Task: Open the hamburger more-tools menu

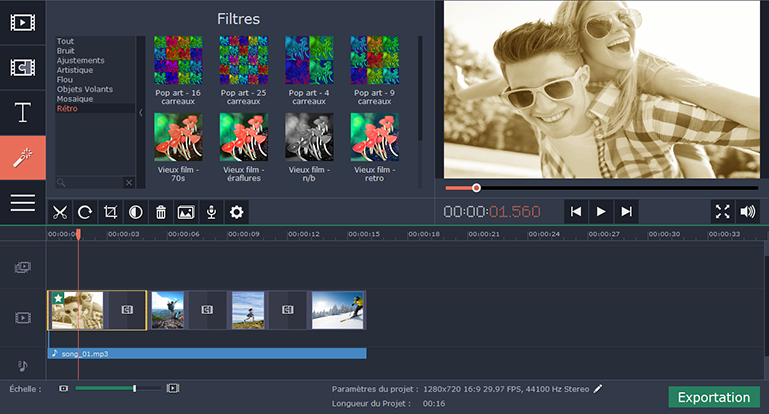Action: point(23,203)
